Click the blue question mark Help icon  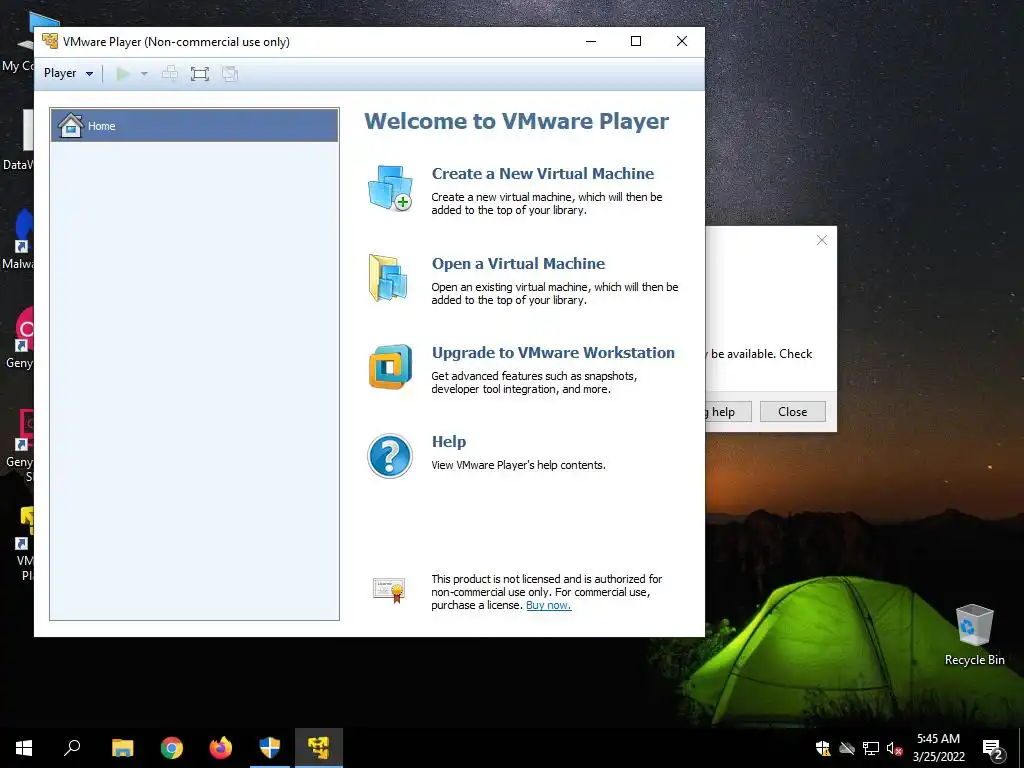[x=390, y=456]
